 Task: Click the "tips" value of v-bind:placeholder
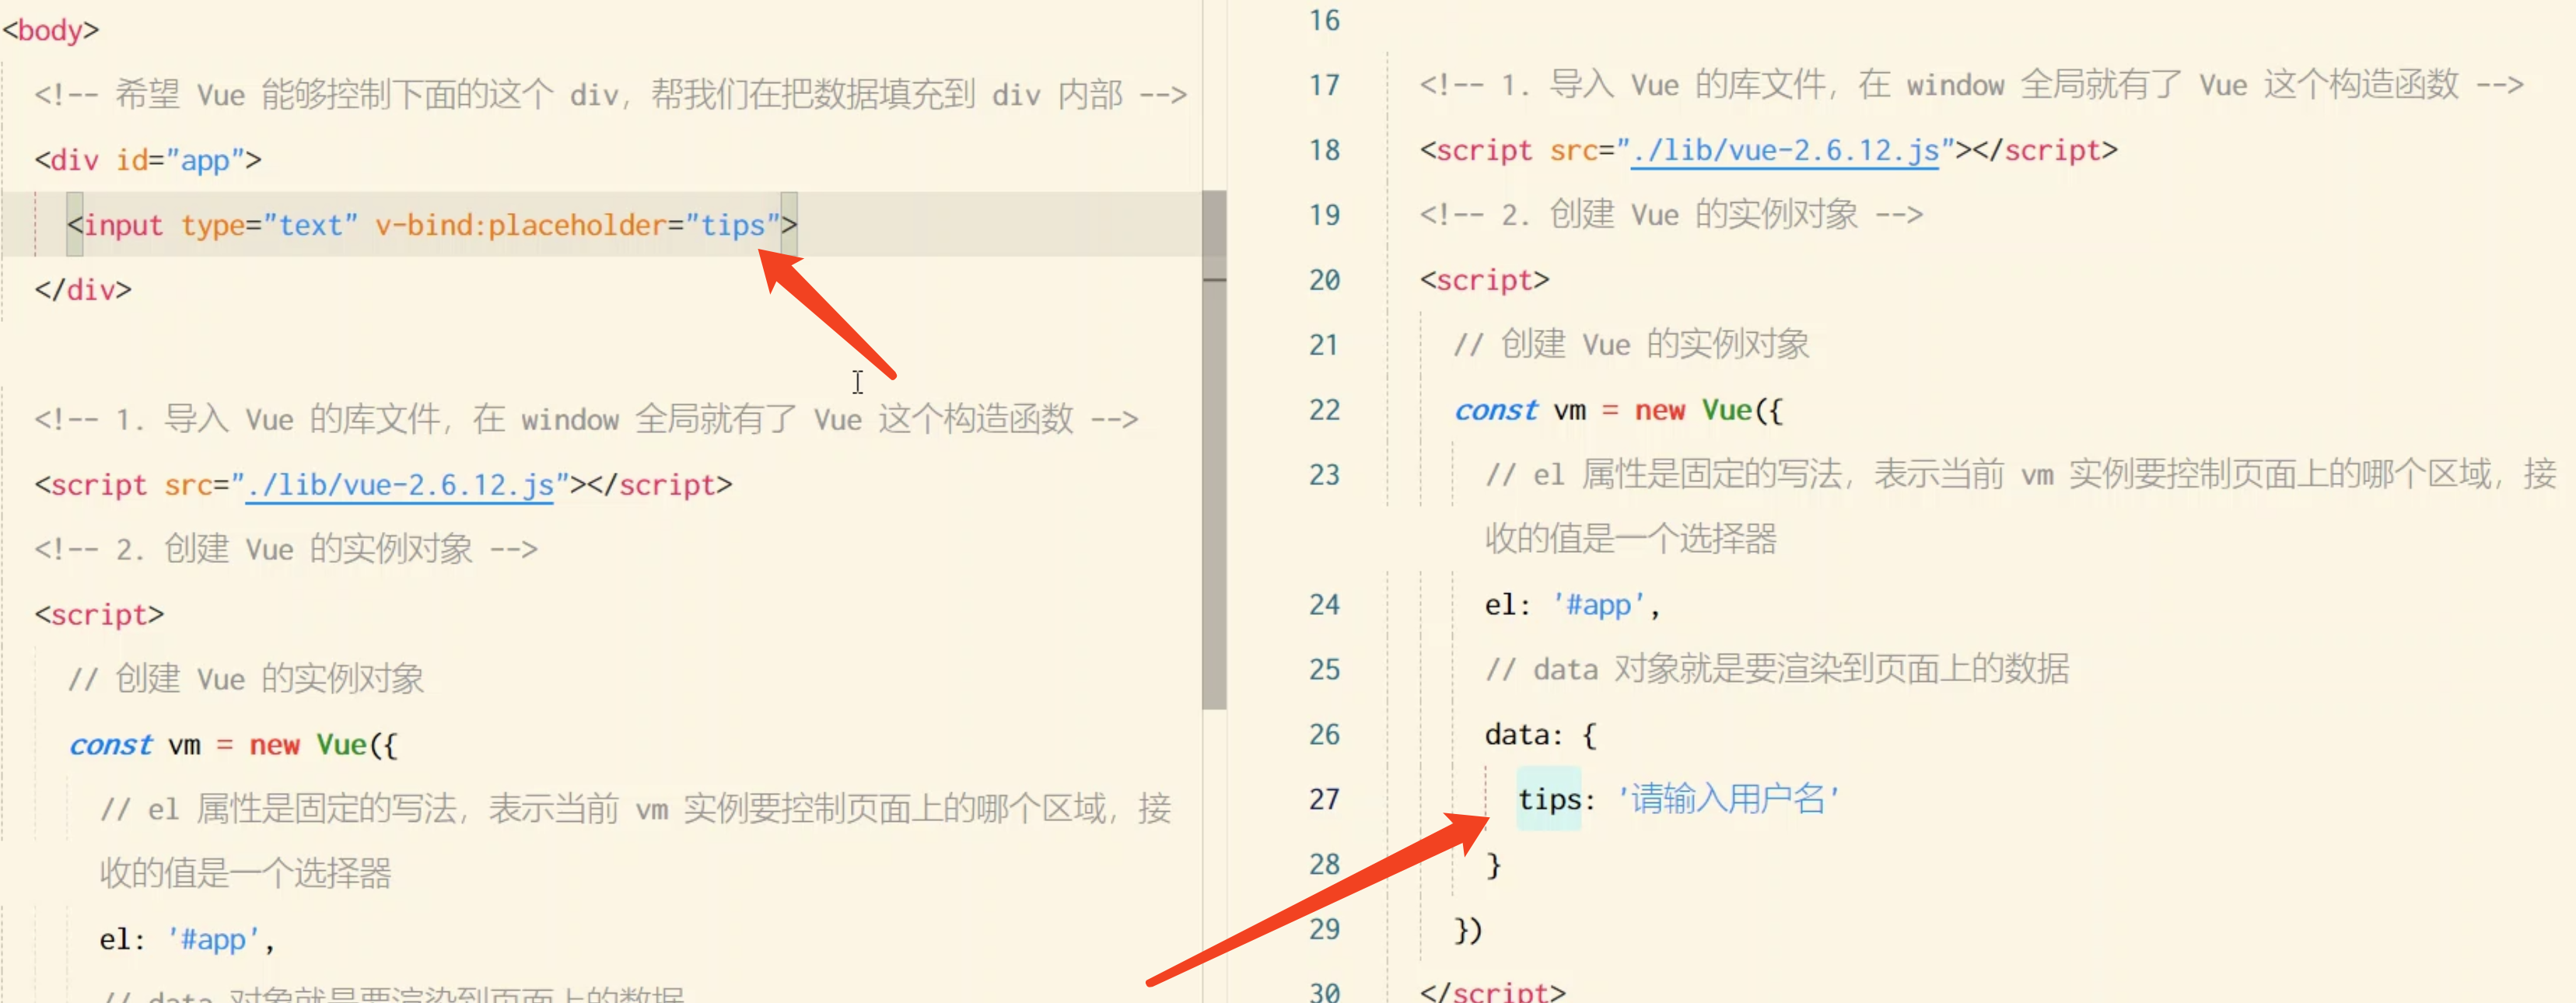(x=732, y=225)
